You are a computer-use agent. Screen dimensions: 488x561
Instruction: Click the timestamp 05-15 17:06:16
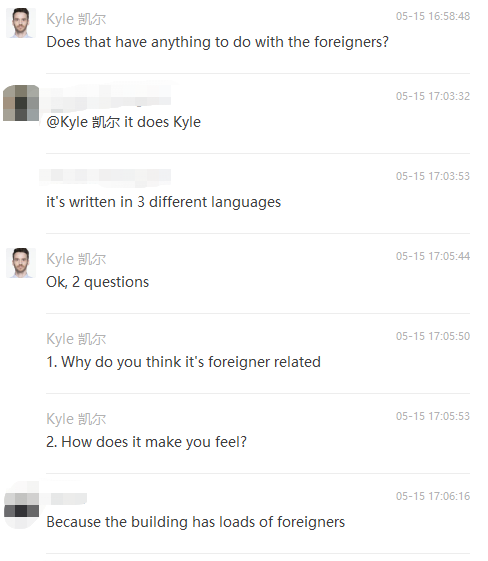pyautogui.click(x=433, y=496)
